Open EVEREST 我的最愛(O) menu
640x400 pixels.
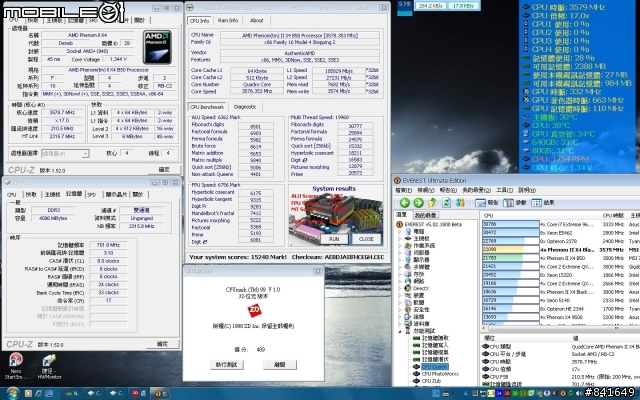(476, 190)
